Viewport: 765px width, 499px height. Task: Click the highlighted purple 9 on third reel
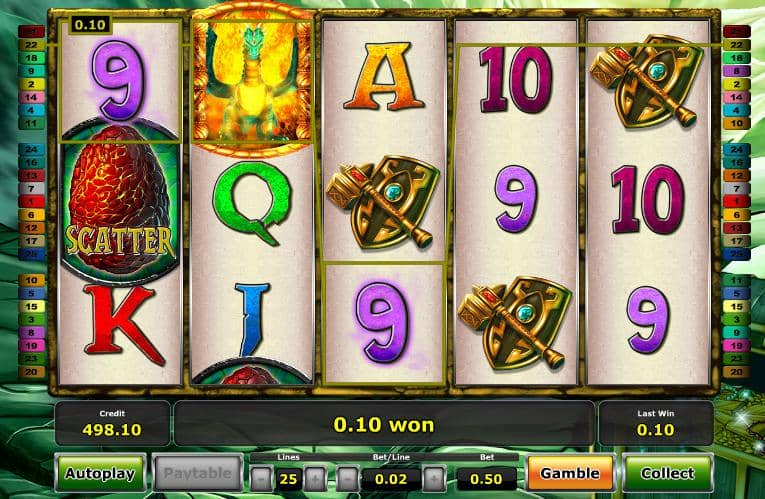pos(383,323)
